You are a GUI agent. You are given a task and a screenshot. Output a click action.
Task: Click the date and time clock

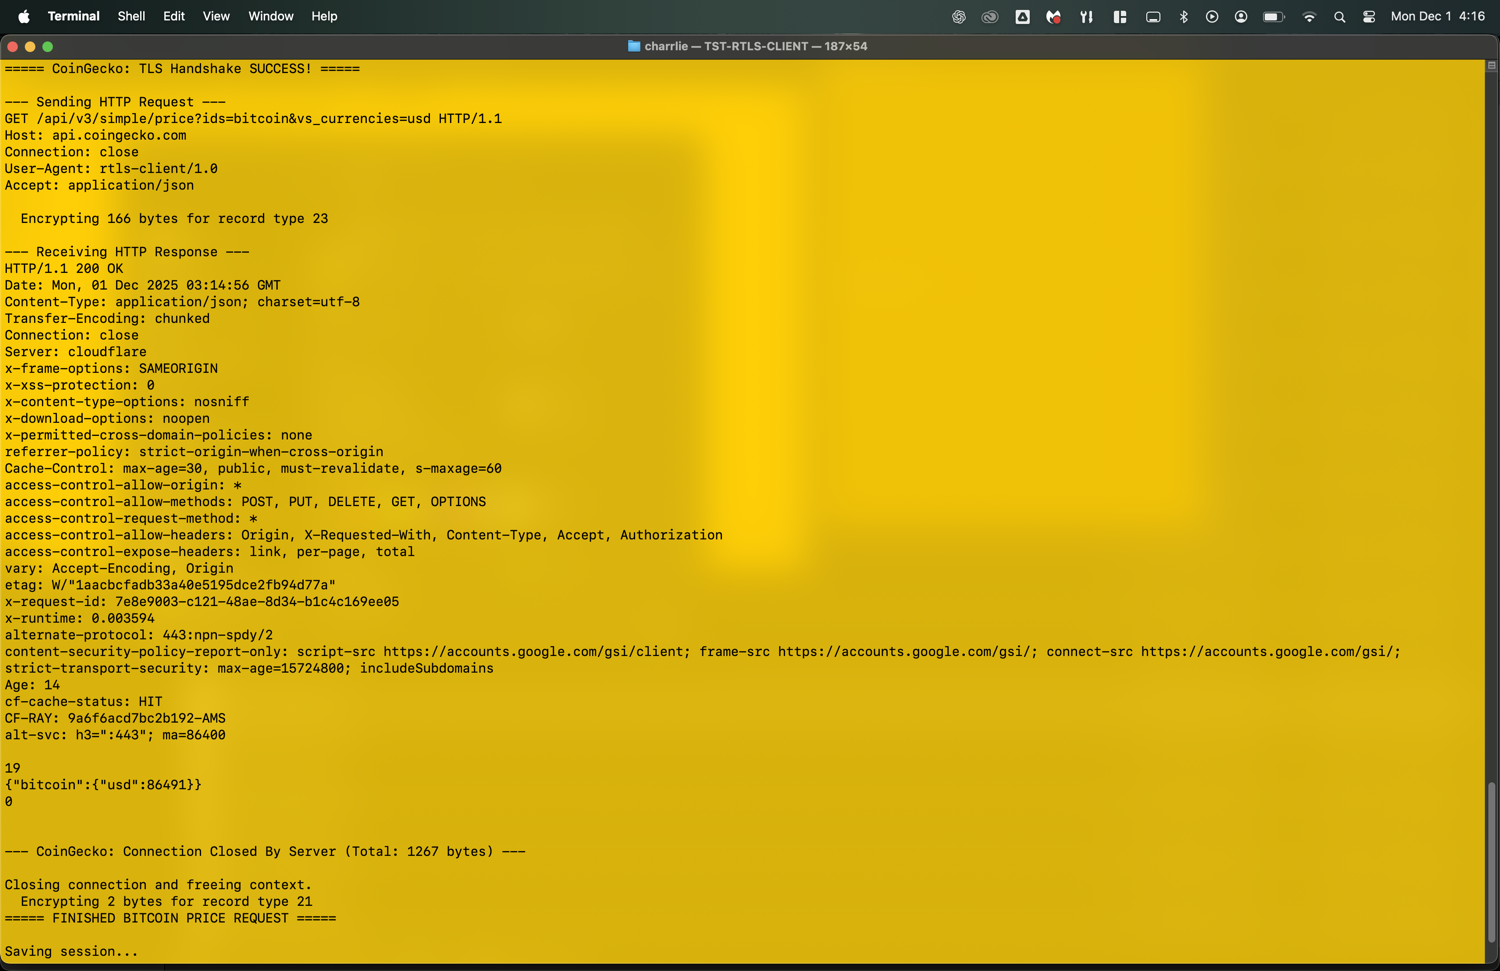coord(1437,17)
